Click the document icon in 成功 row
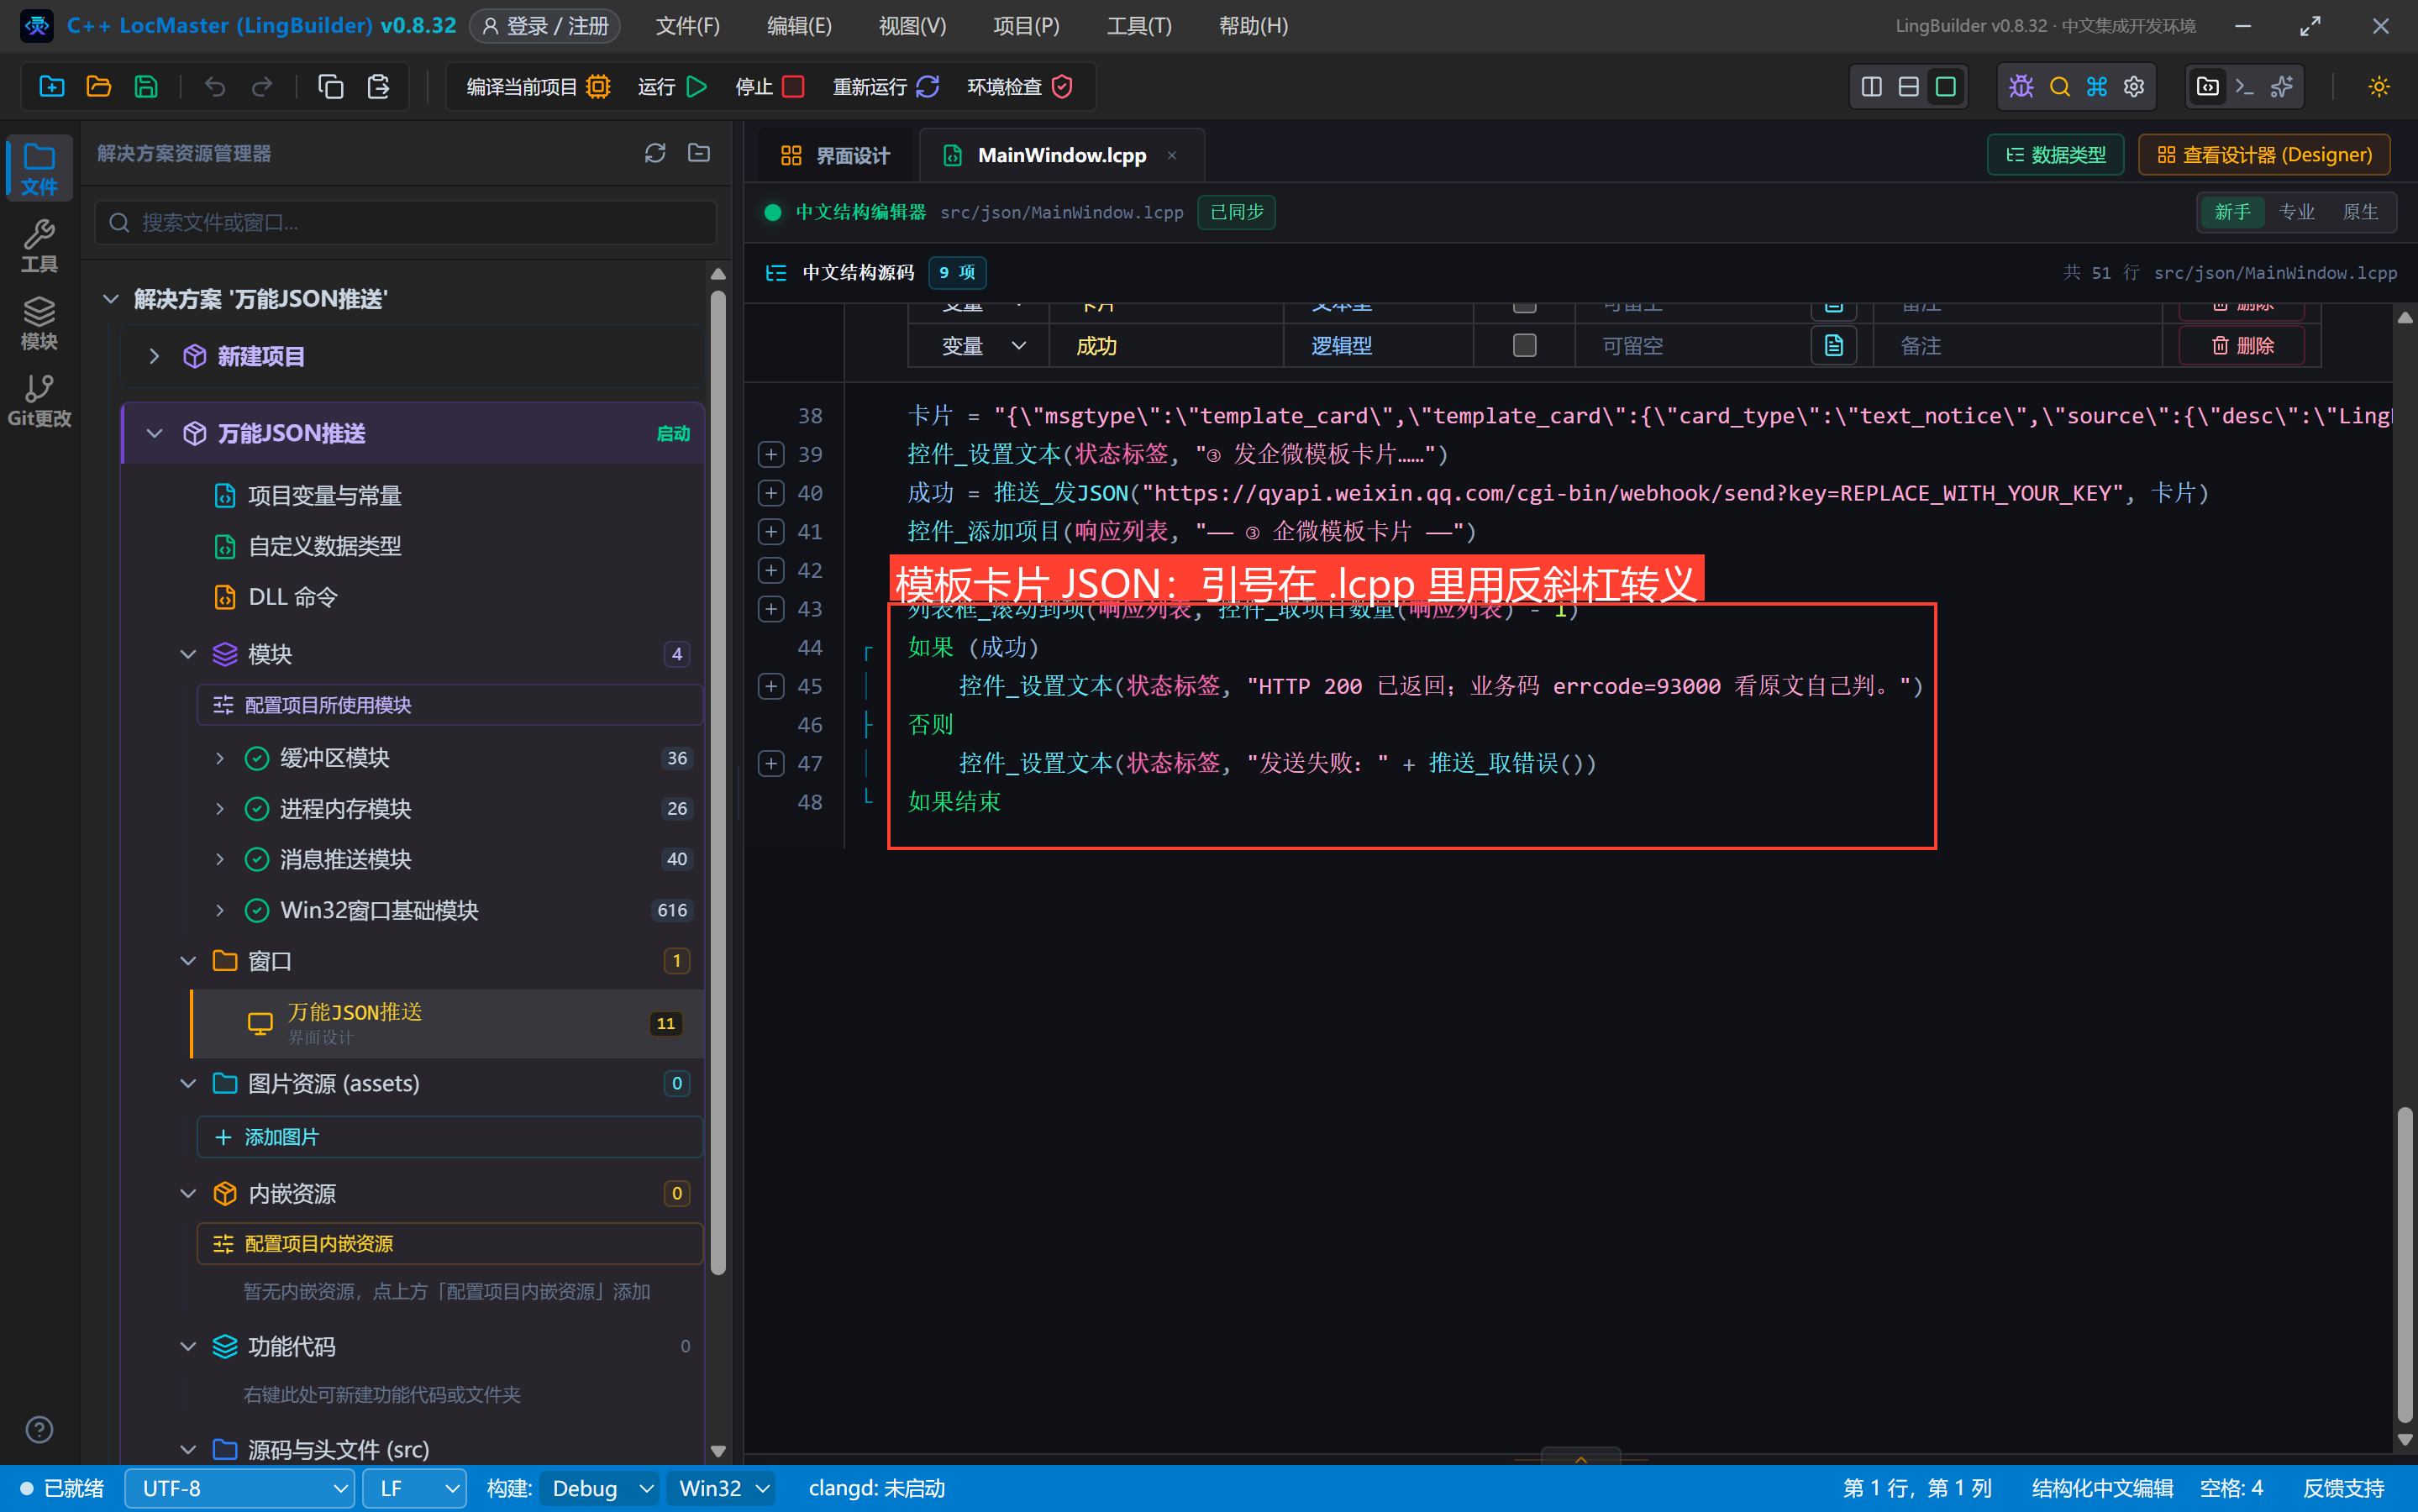 1834,345
